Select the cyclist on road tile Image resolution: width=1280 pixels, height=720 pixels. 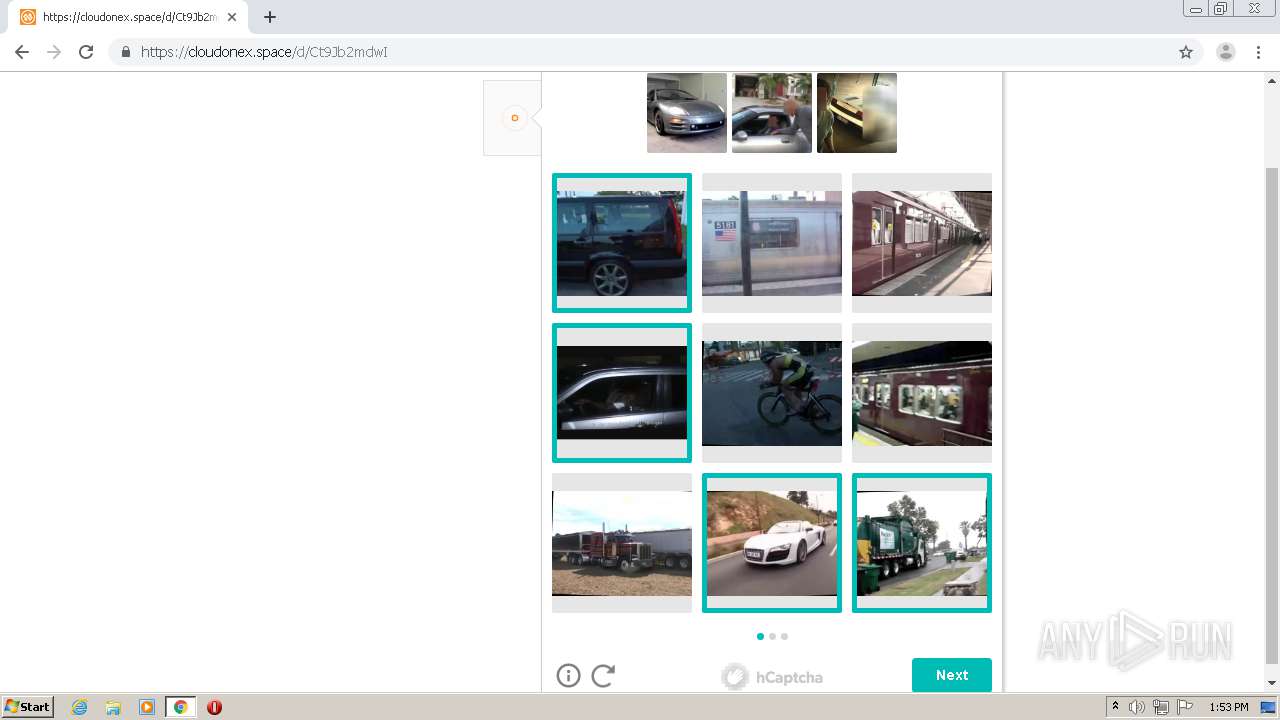tap(772, 393)
